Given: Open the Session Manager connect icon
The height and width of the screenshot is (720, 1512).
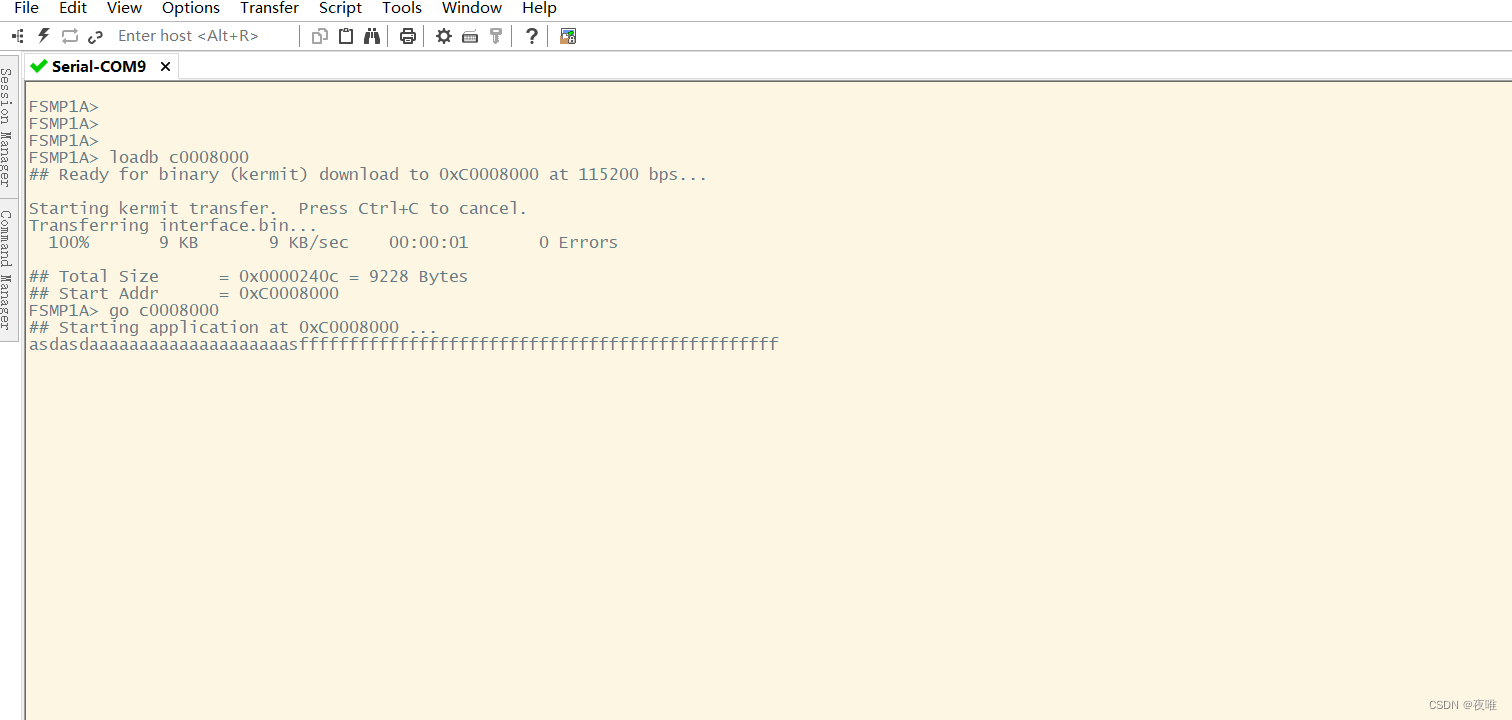Looking at the screenshot, I should (18, 36).
